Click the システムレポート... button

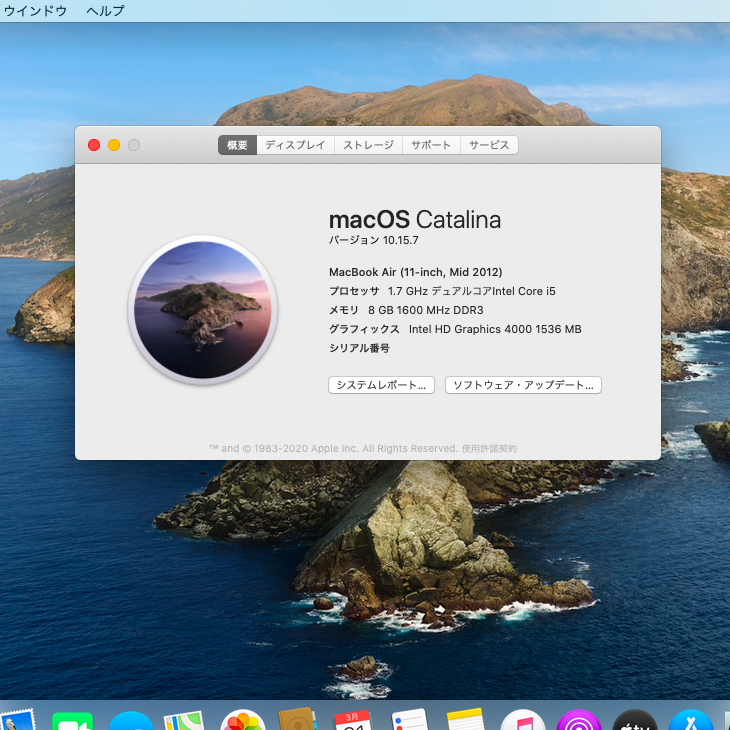[x=381, y=385]
